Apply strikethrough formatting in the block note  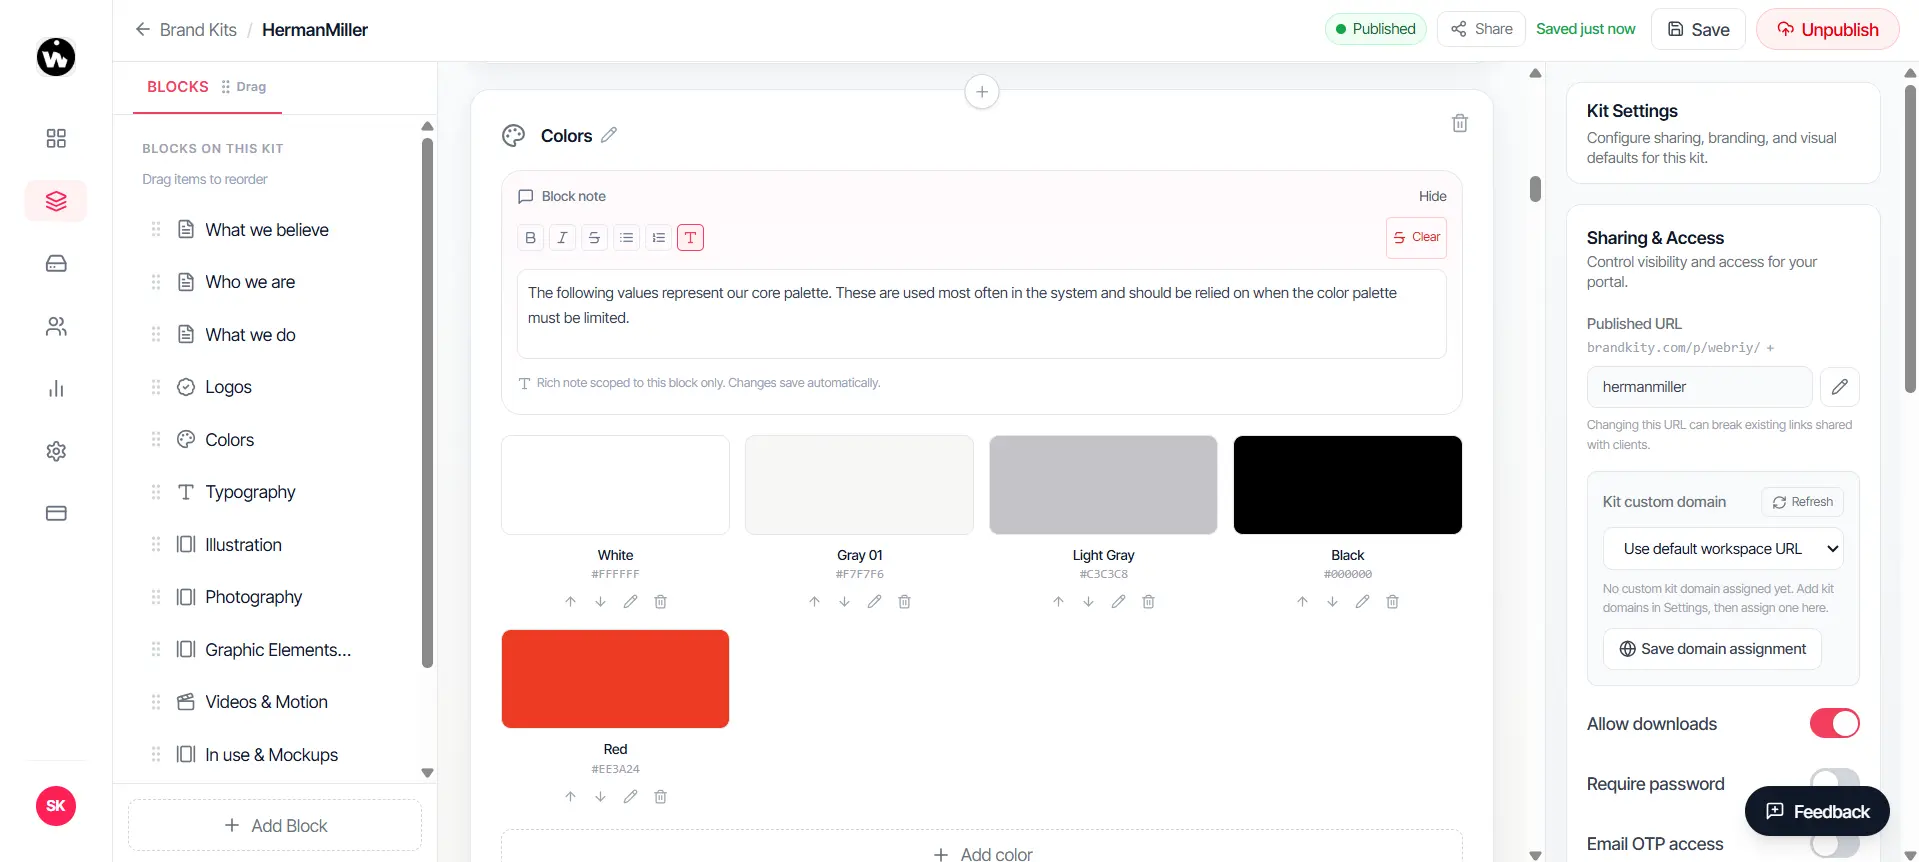coord(594,238)
